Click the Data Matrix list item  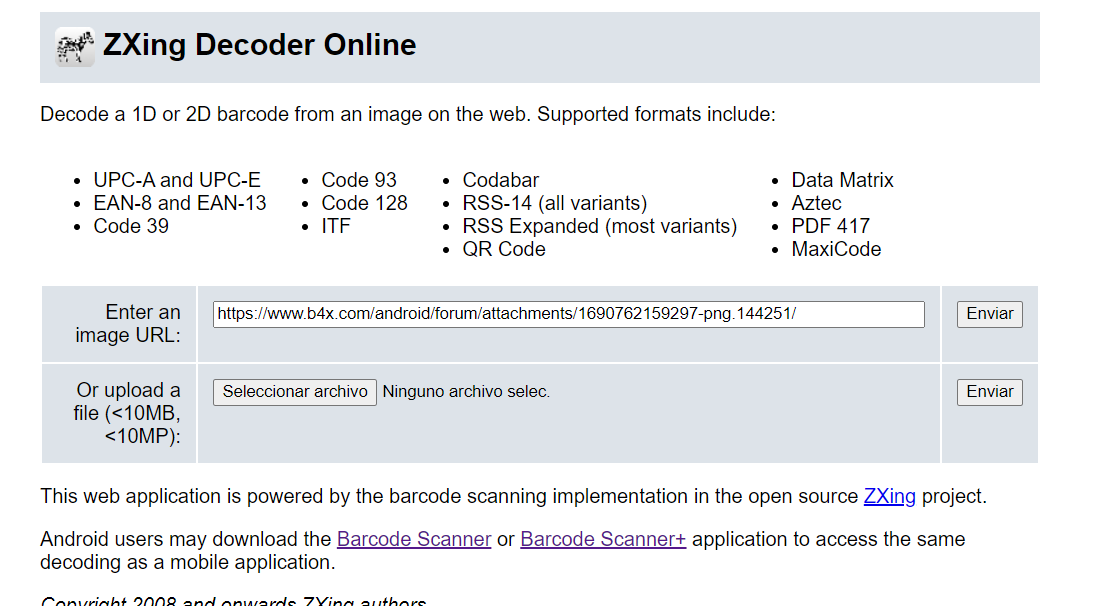(x=842, y=181)
